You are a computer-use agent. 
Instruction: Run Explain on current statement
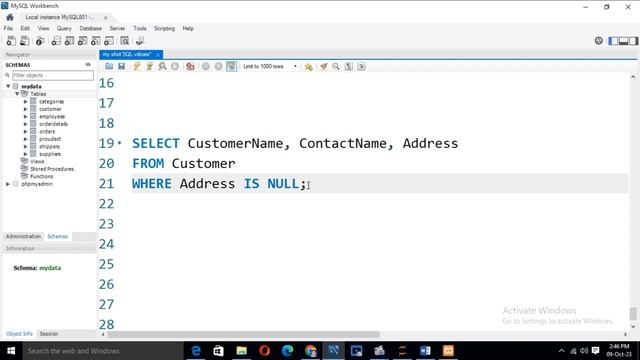[162, 66]
